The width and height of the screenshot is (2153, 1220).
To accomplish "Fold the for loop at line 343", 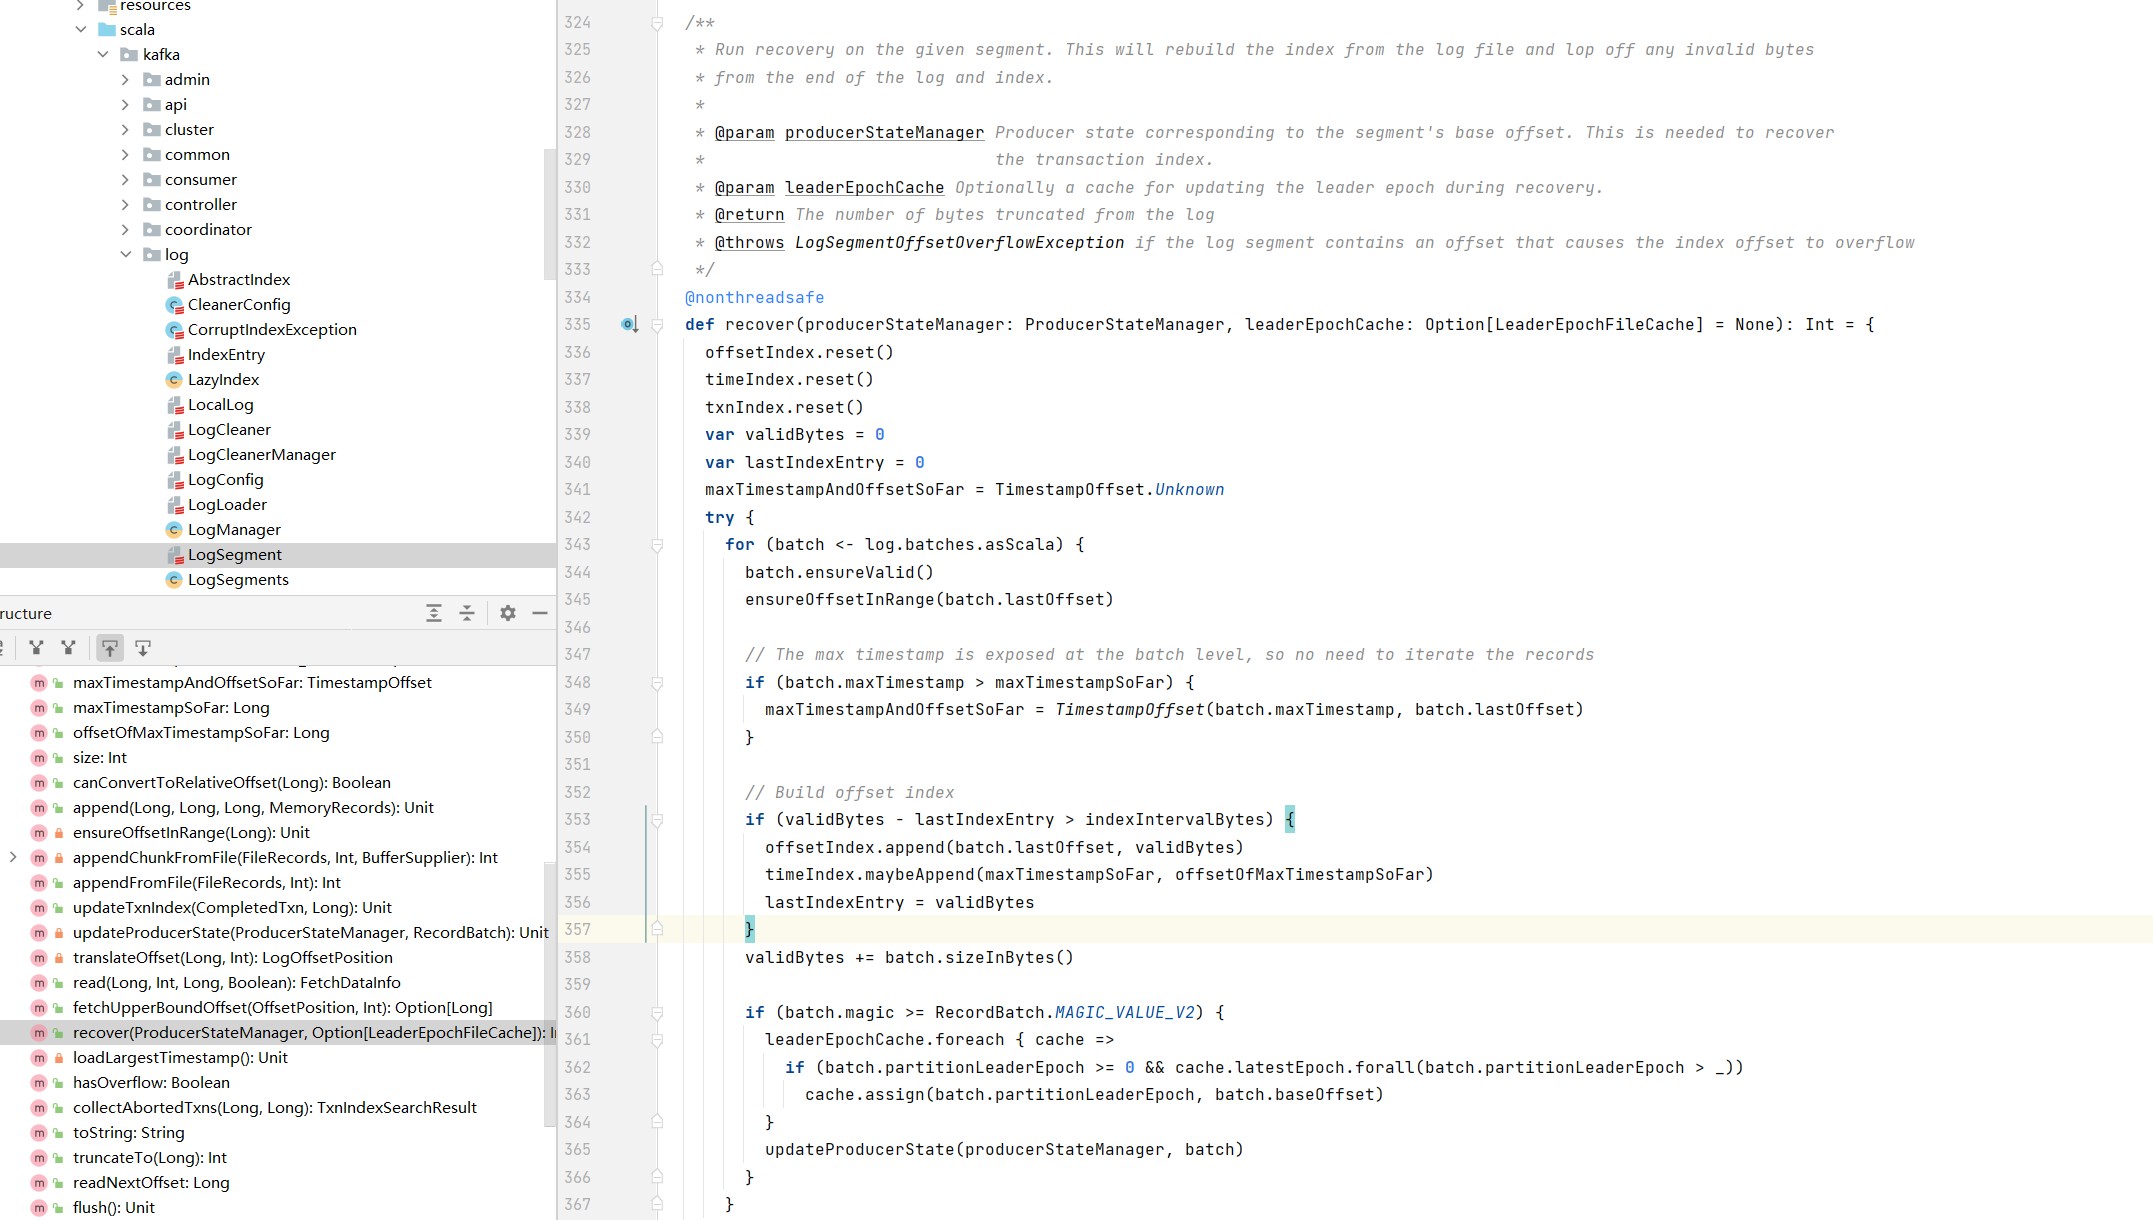I will click(x=657, y=545).
